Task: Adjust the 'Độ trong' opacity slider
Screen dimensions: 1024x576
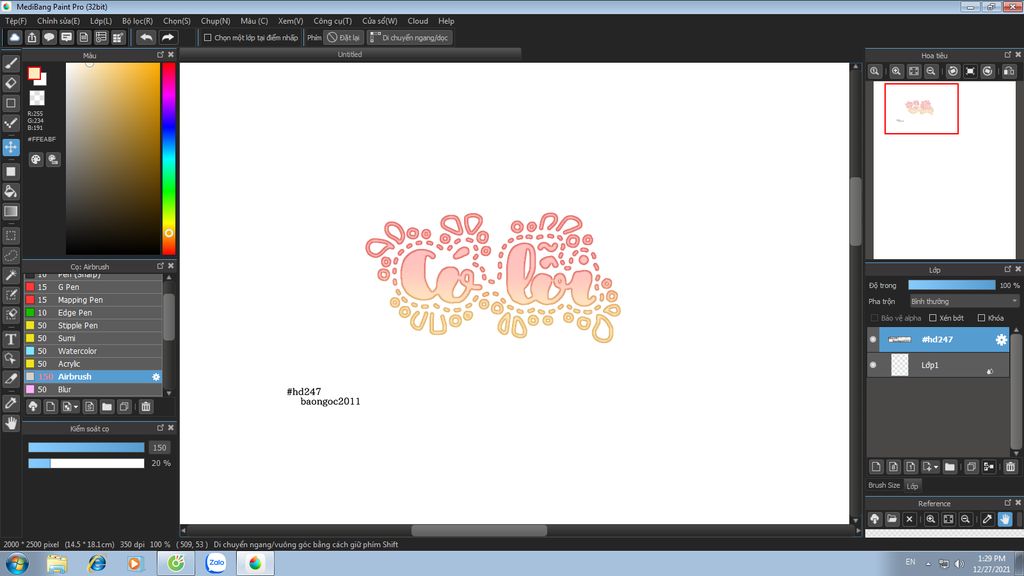Action: click(952, 285)
